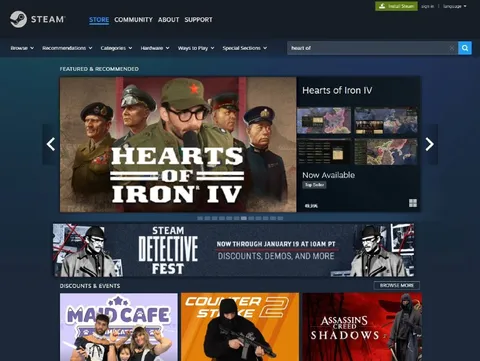Open the Maid Cafe game capsule
Viewport: 480px width, 361px height.
pyautogui.click(x=119, y=327)
